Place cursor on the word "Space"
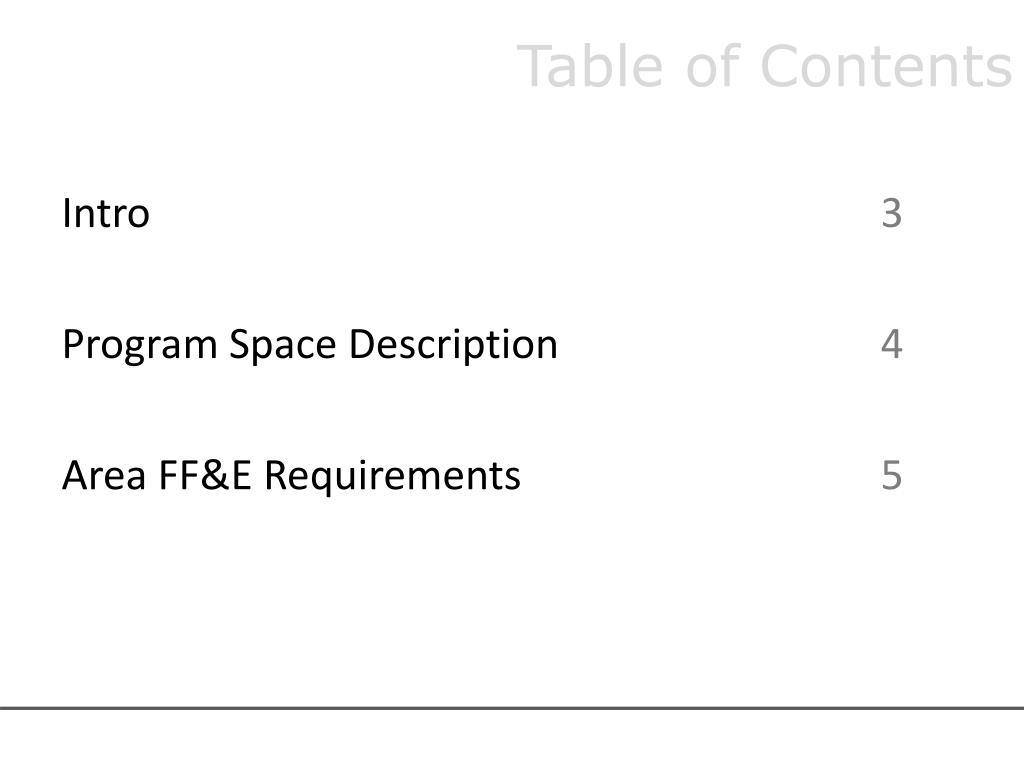This screenshot has width=1024, height=768. click(x=282, y=345)
